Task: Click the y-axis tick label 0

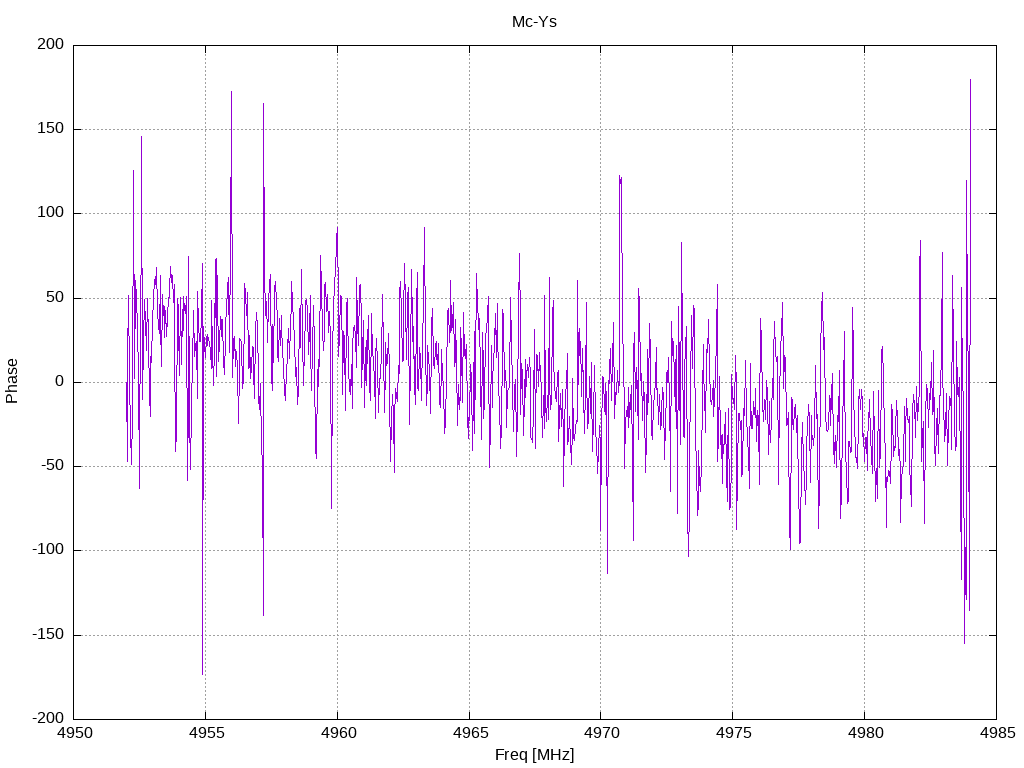Action: tap(60, 382)
